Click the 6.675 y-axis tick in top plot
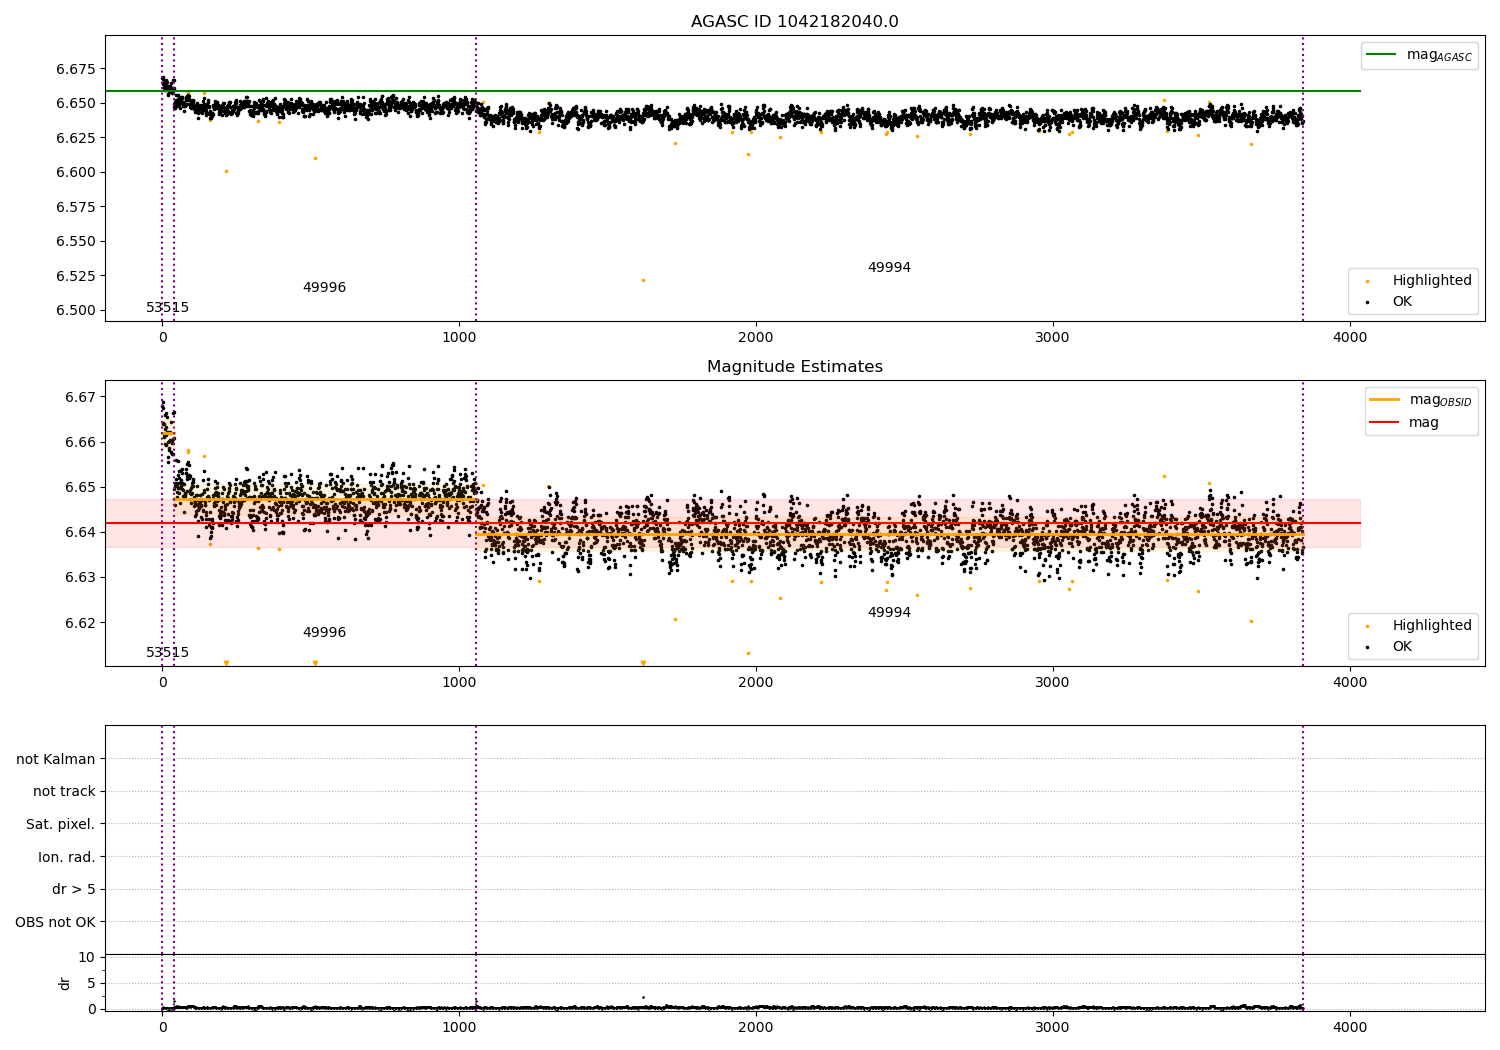 point(75,69)
